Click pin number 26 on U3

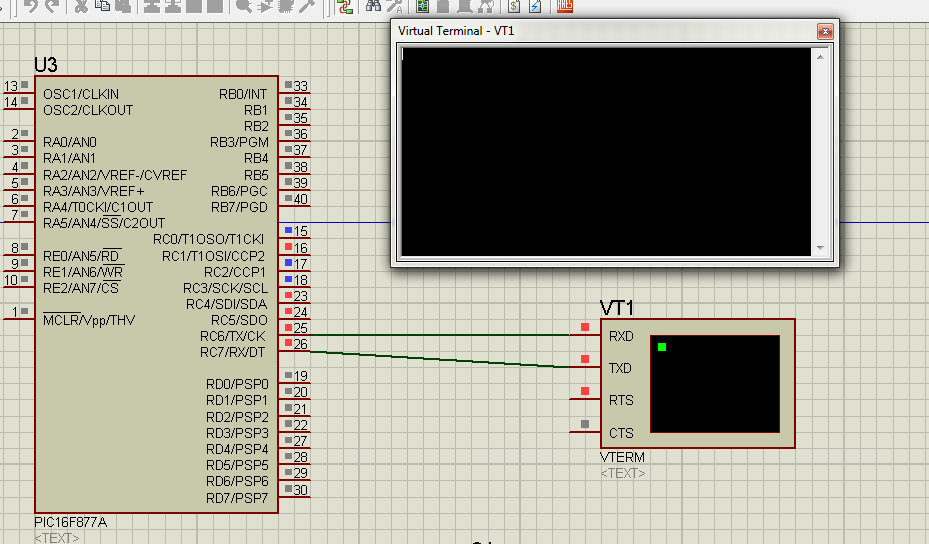[300, 344]
